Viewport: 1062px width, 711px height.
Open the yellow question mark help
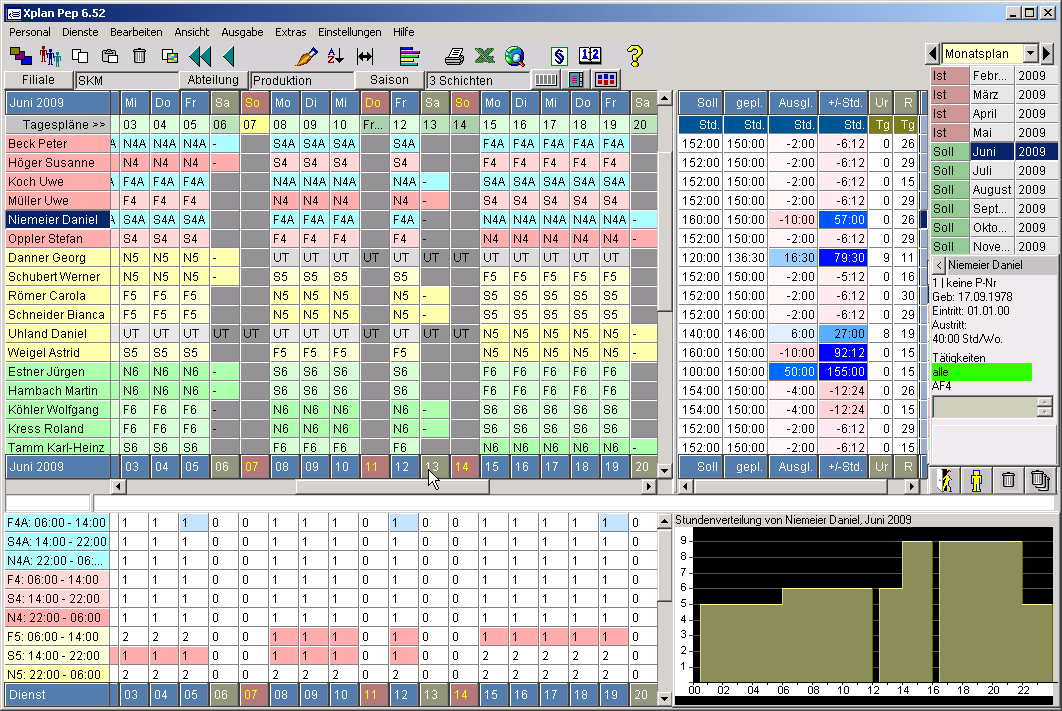tap(635, 56)
